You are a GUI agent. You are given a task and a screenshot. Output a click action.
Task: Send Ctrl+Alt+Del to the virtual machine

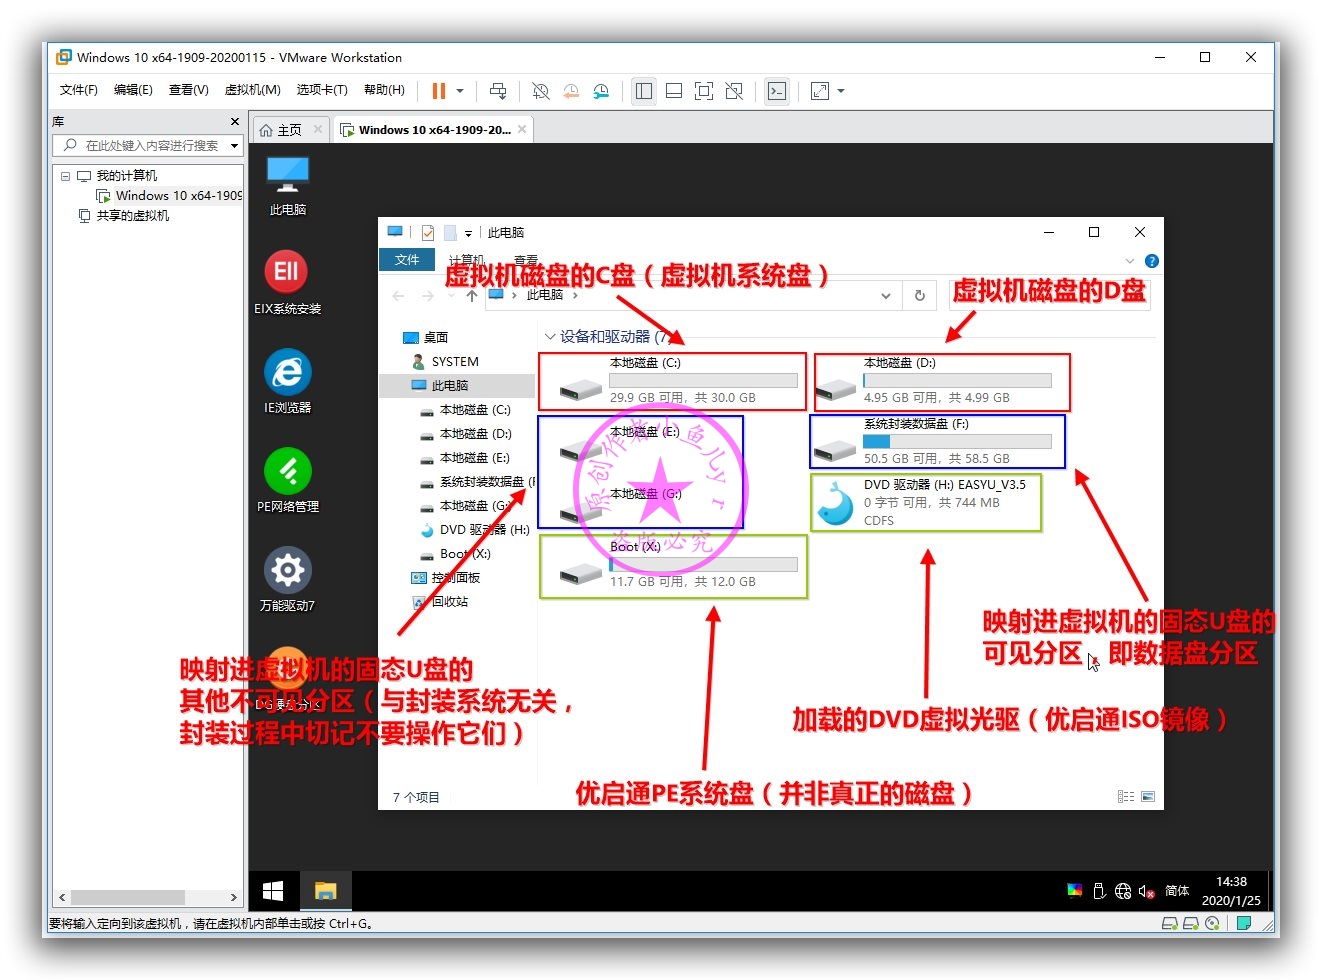(x=498, y=91)
